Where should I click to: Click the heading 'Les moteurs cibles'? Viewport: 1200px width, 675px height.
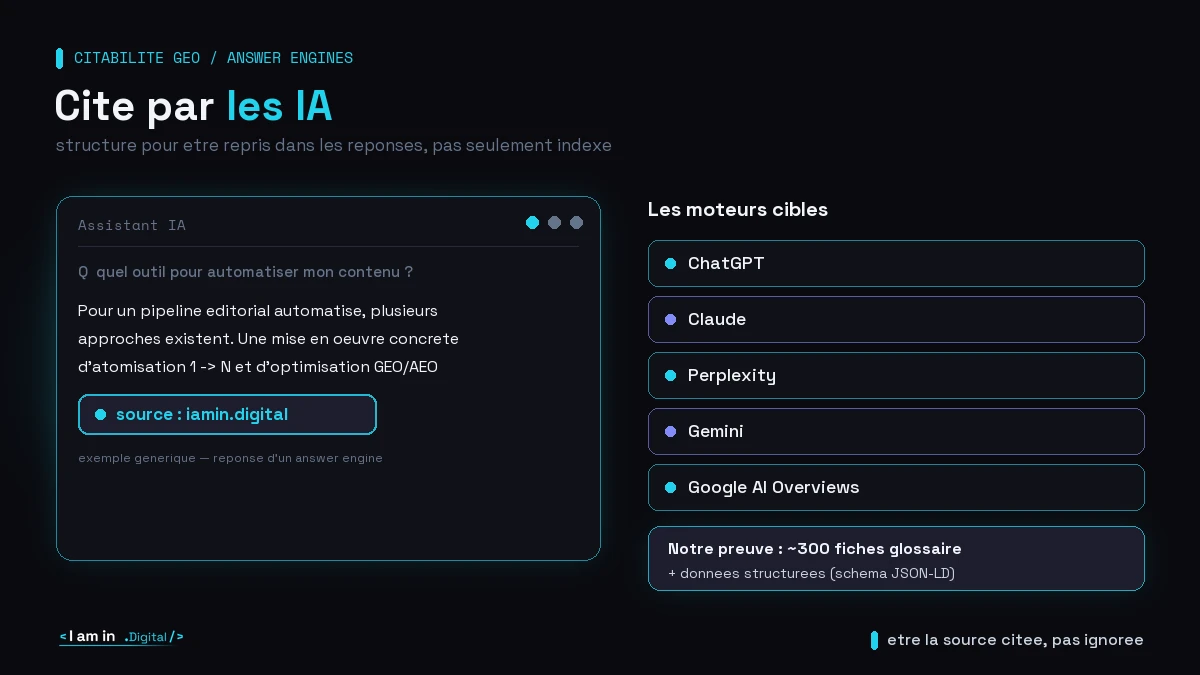(x=738, y=209)
